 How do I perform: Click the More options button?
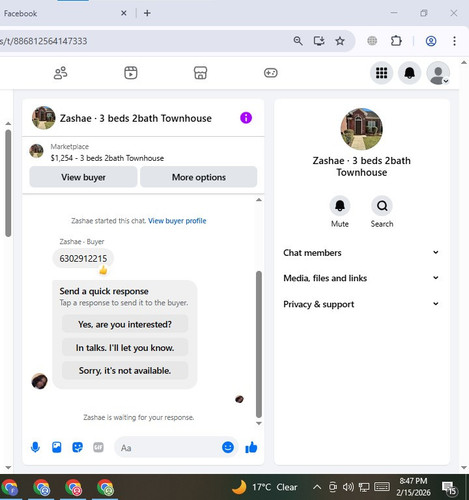pyautogui.click(x=199, y=177)
